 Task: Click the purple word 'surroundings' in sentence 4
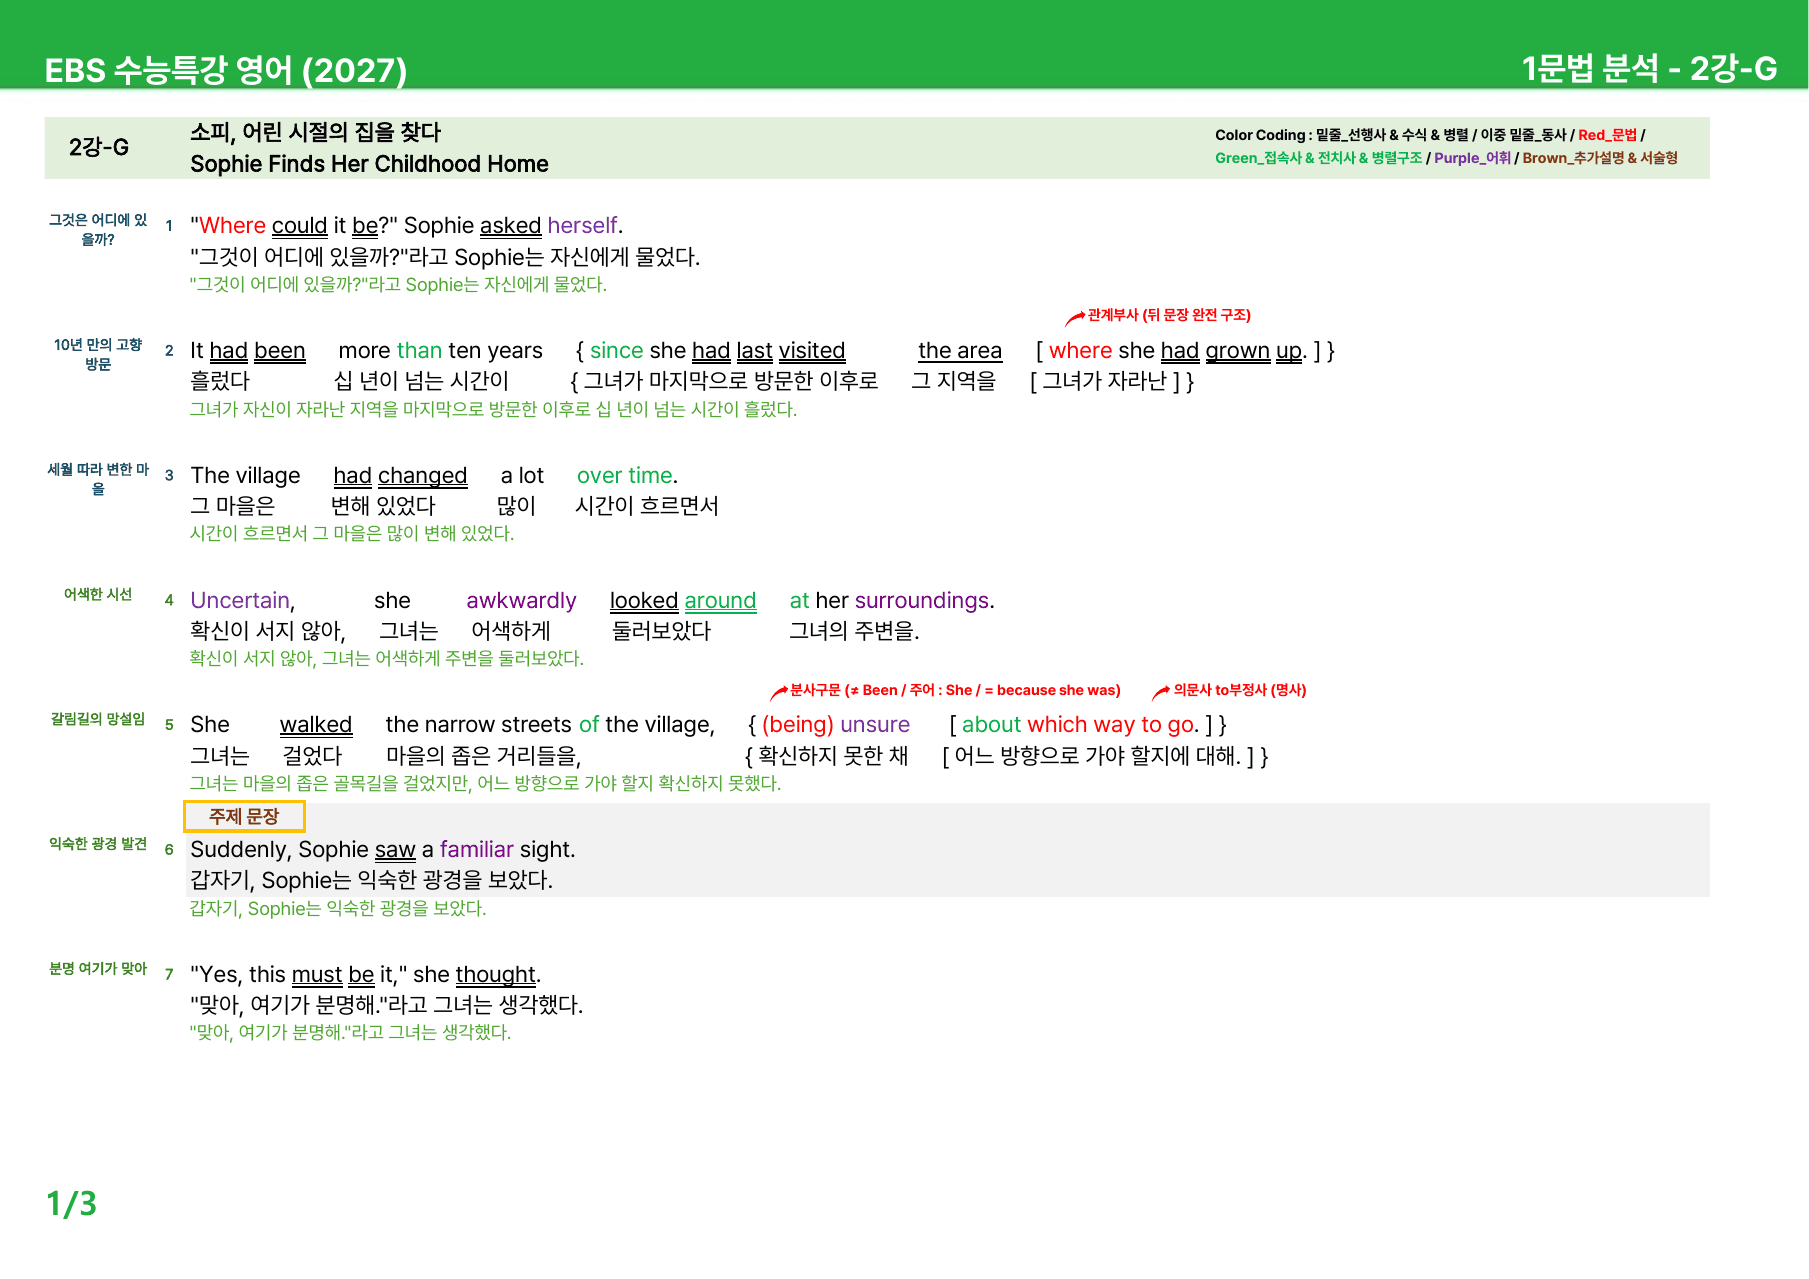tap(921, 600)
